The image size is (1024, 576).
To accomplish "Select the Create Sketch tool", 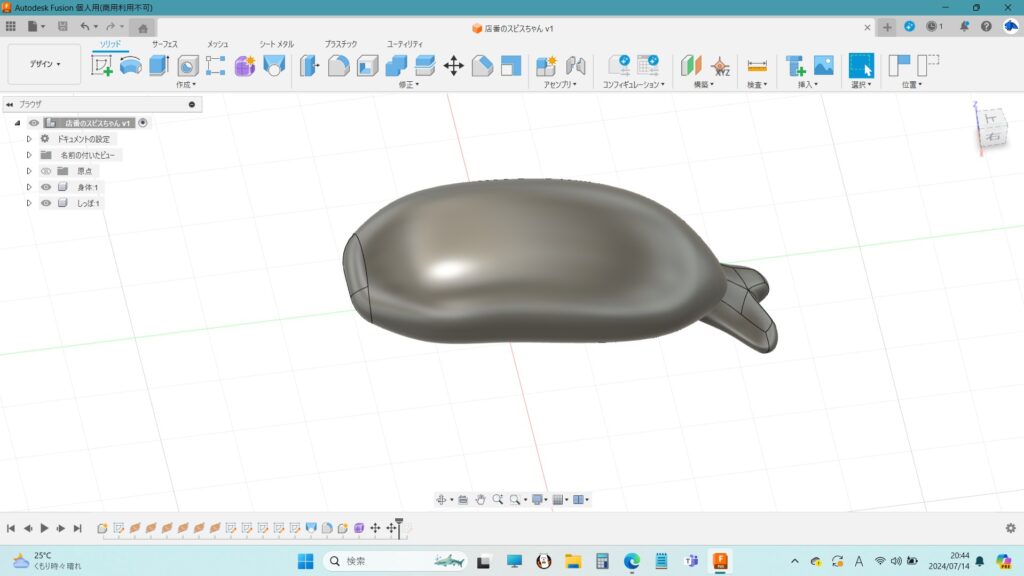I will (x=102, y=66).
